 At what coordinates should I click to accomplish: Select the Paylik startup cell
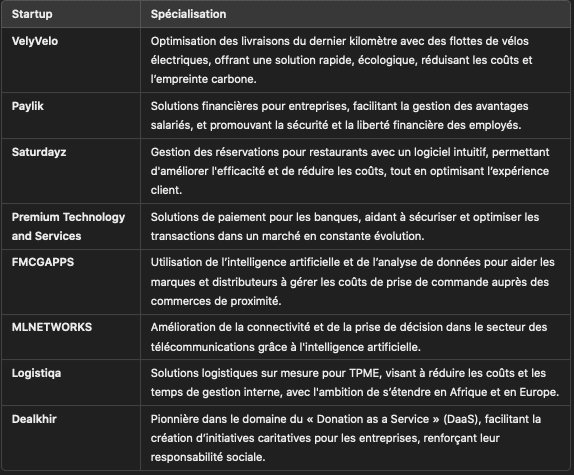coord(71,116)
